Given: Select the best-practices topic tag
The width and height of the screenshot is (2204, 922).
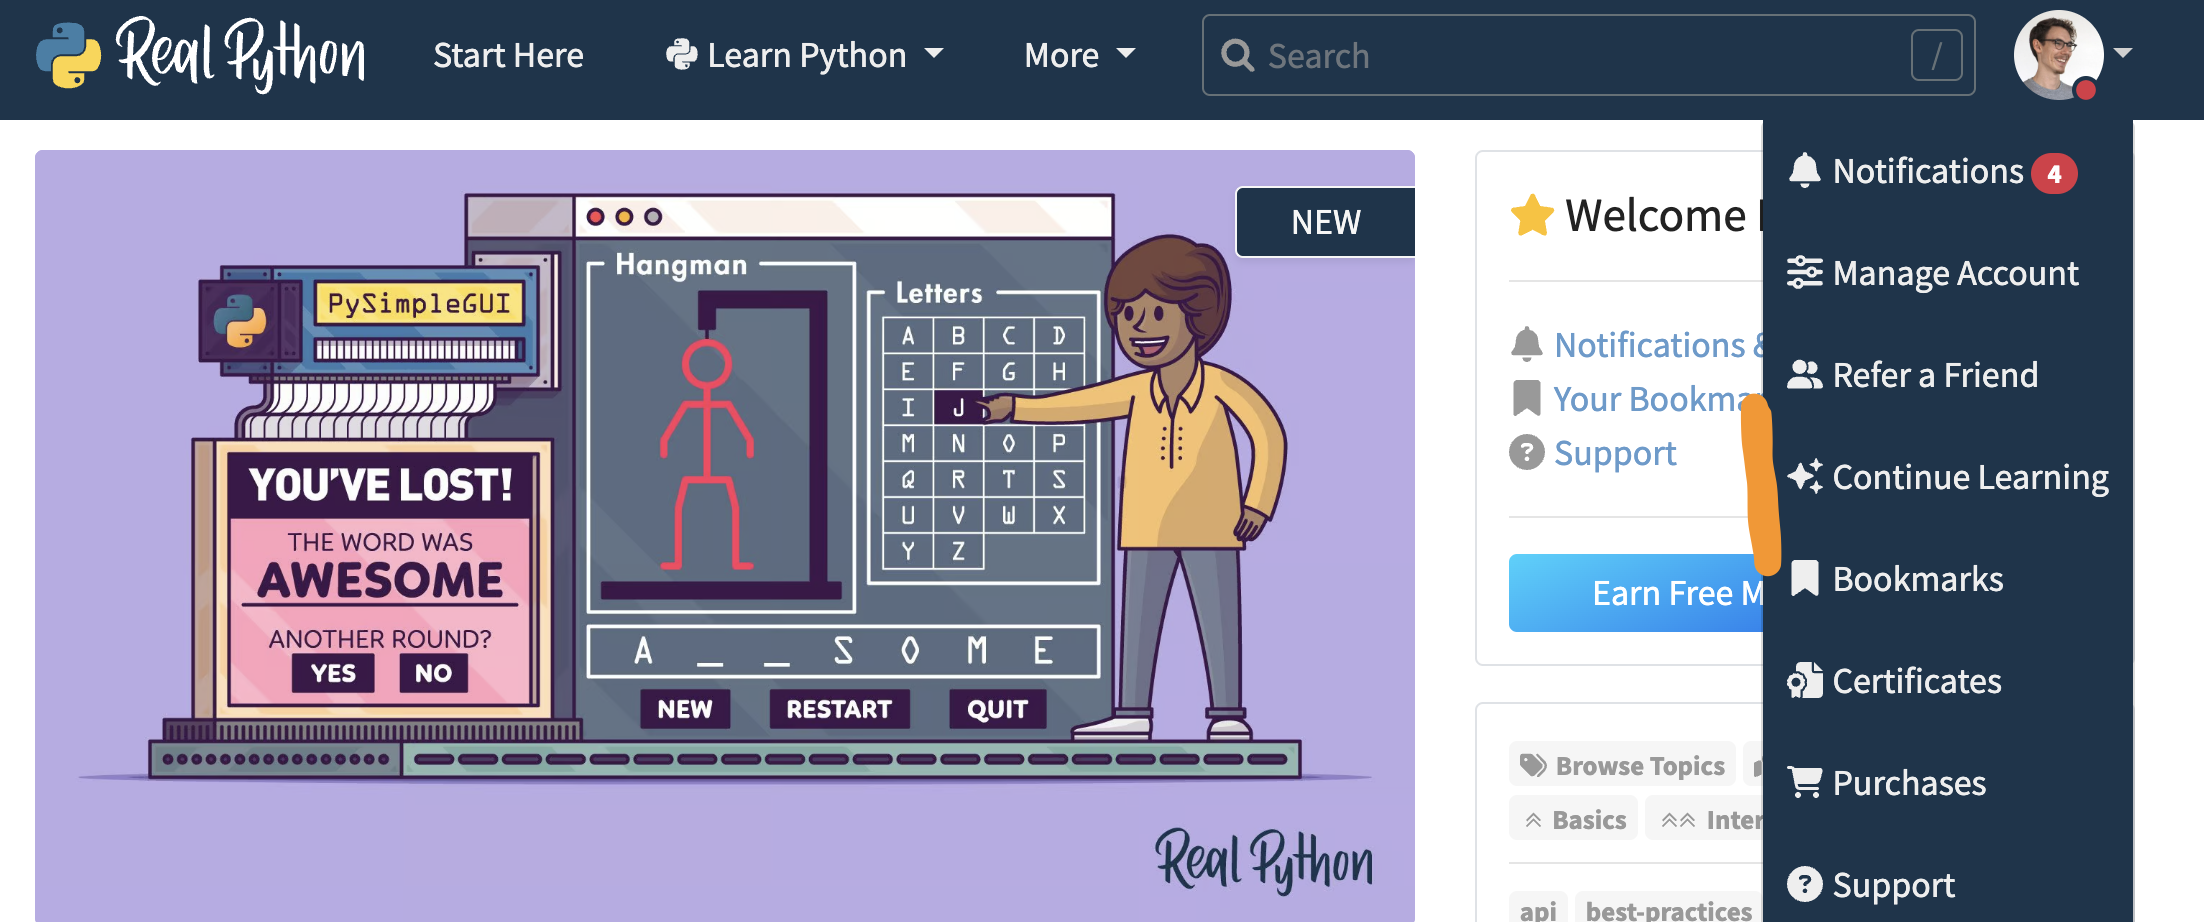Looking at the screenshot, I should [x=1668, y=908].
